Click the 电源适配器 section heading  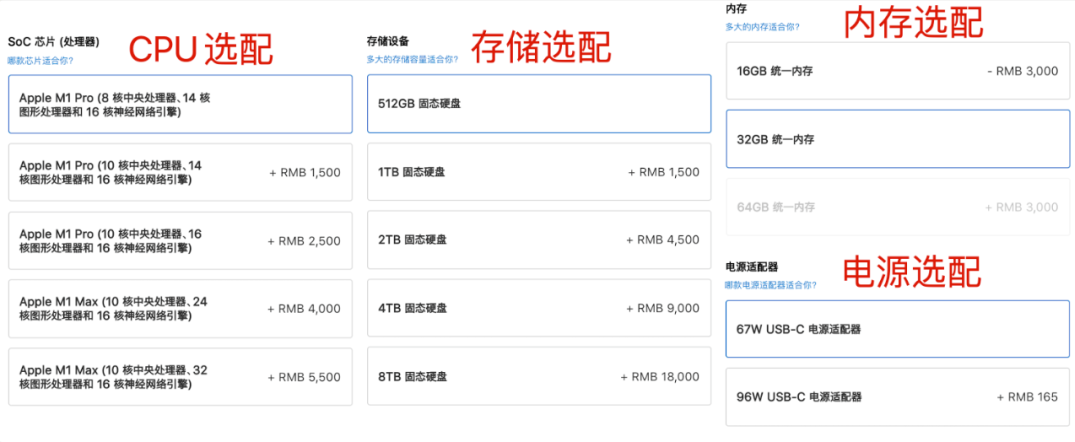(751, 267)
